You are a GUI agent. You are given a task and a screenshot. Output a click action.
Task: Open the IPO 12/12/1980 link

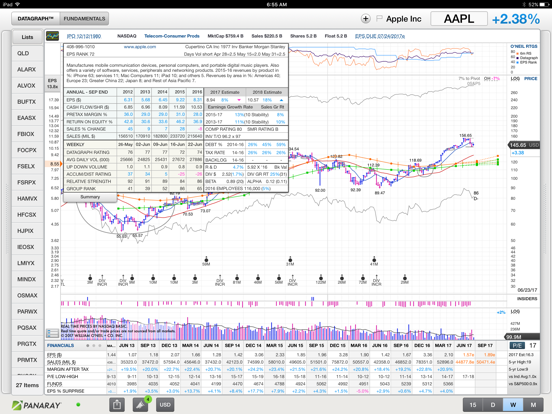pyautogui.click(x=84, y=36)
